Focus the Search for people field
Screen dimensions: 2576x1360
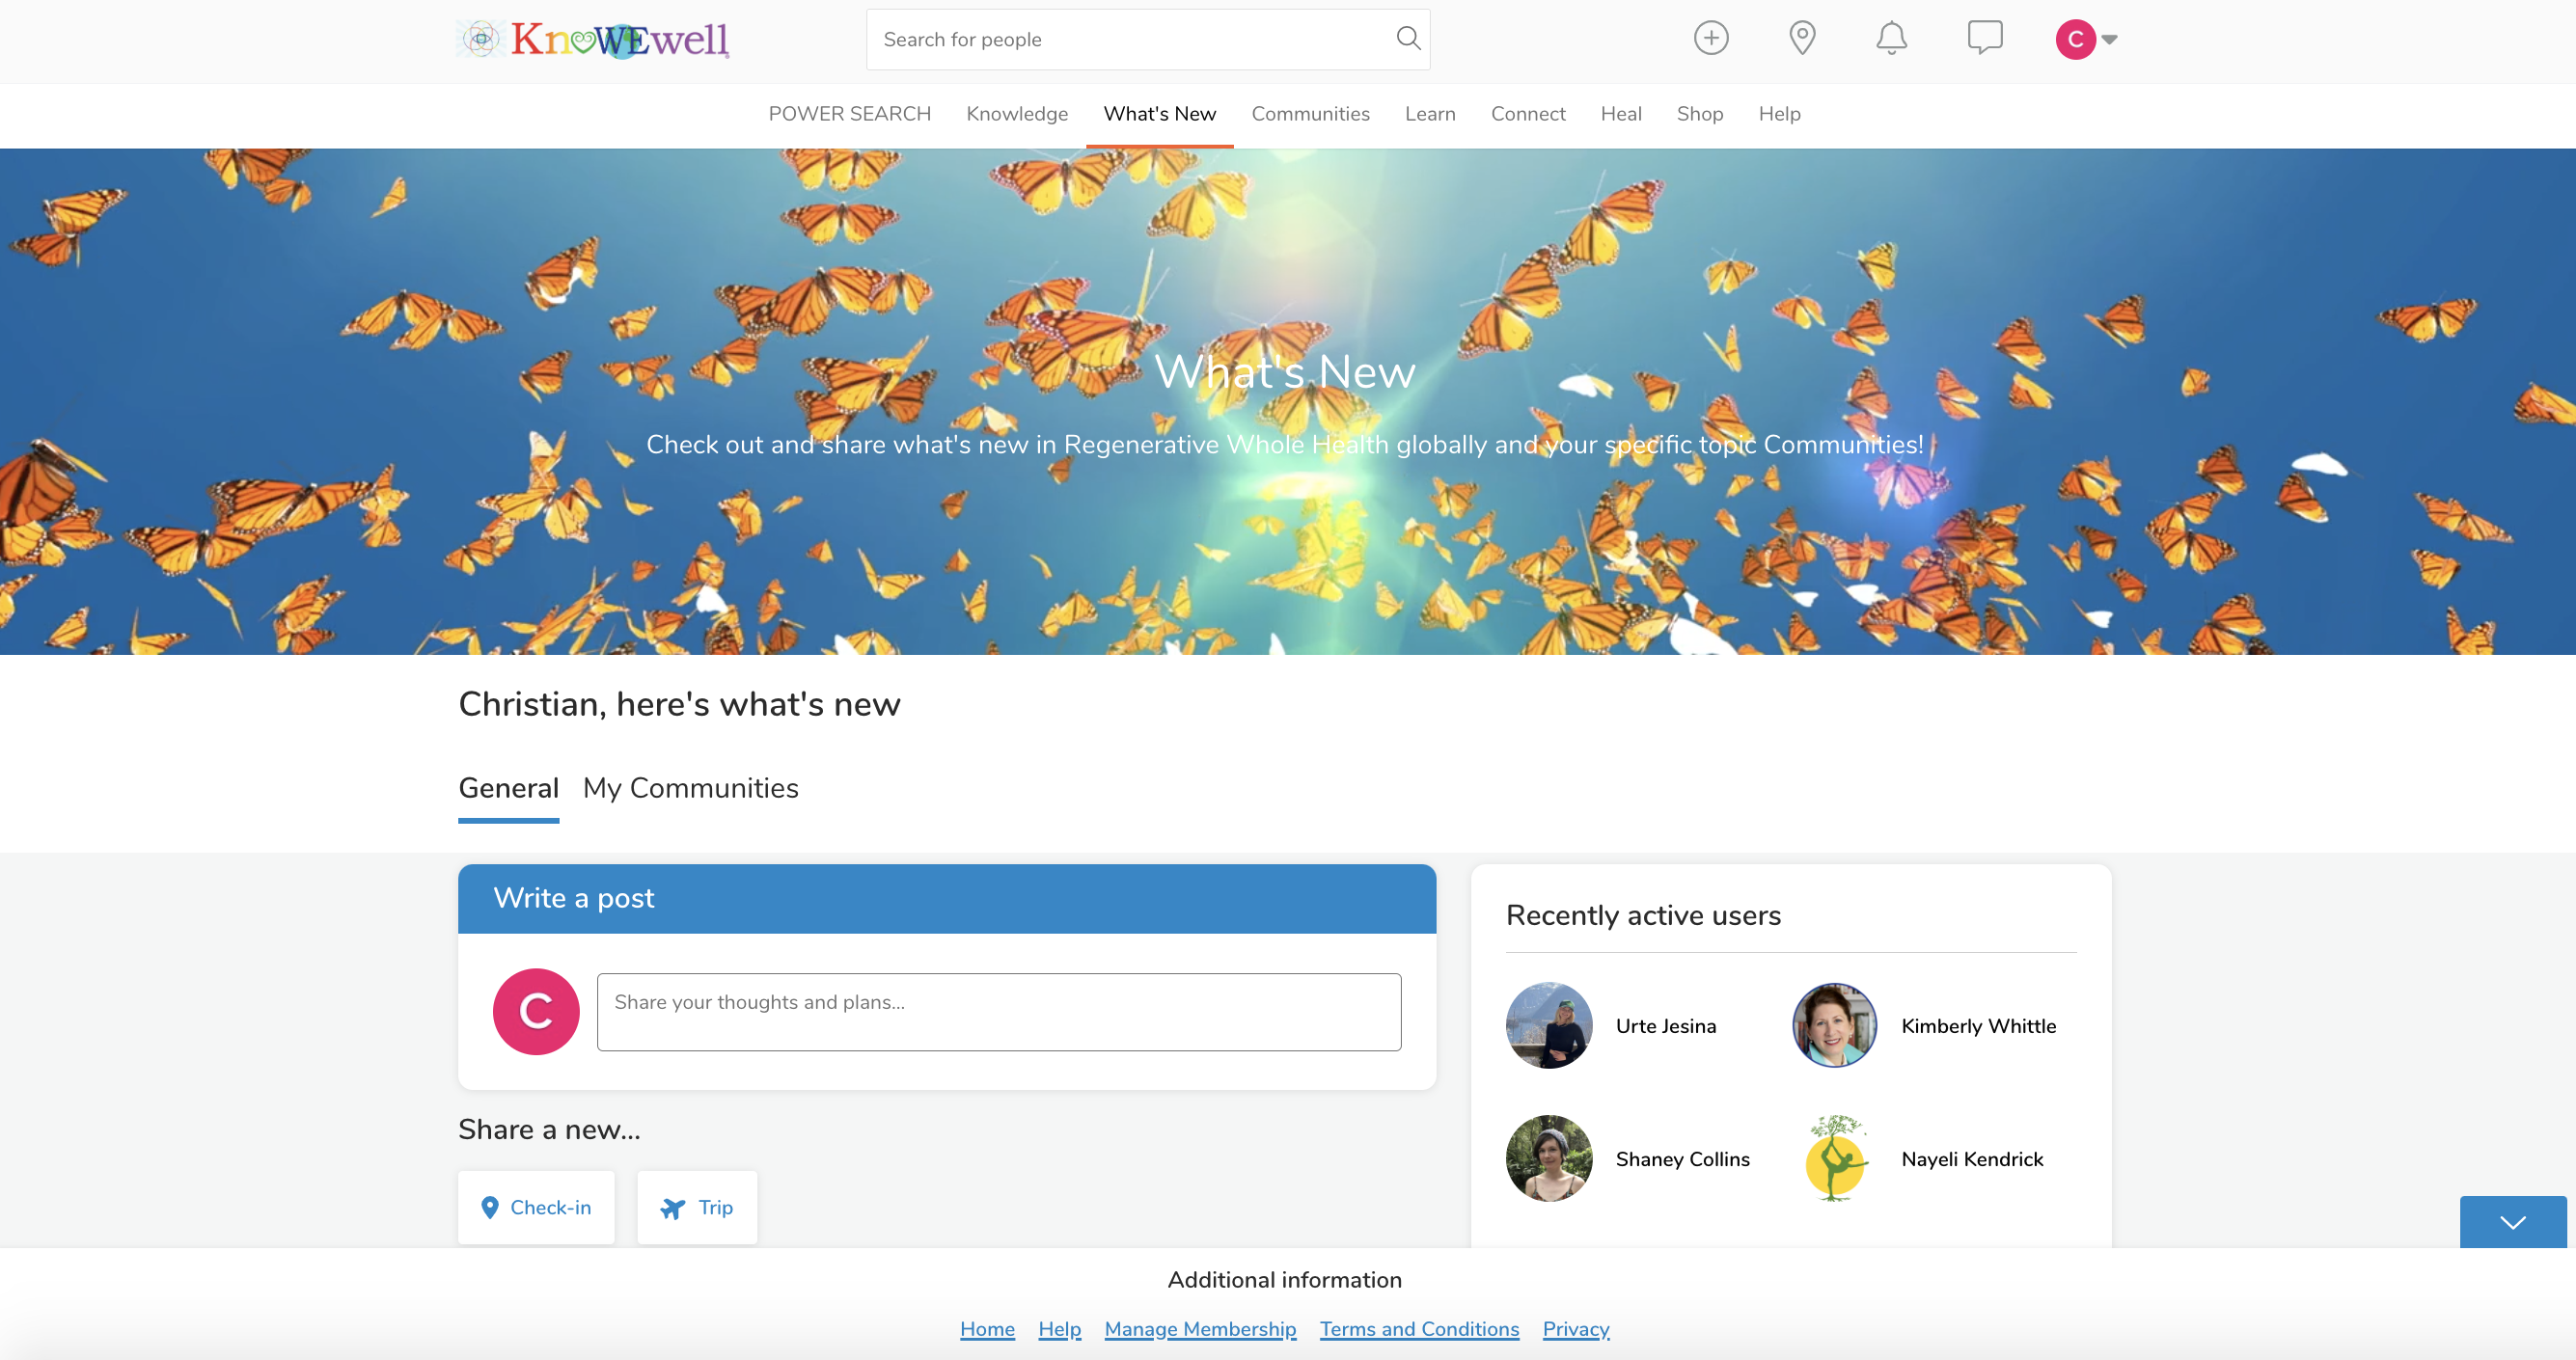tap(1148, 40)
